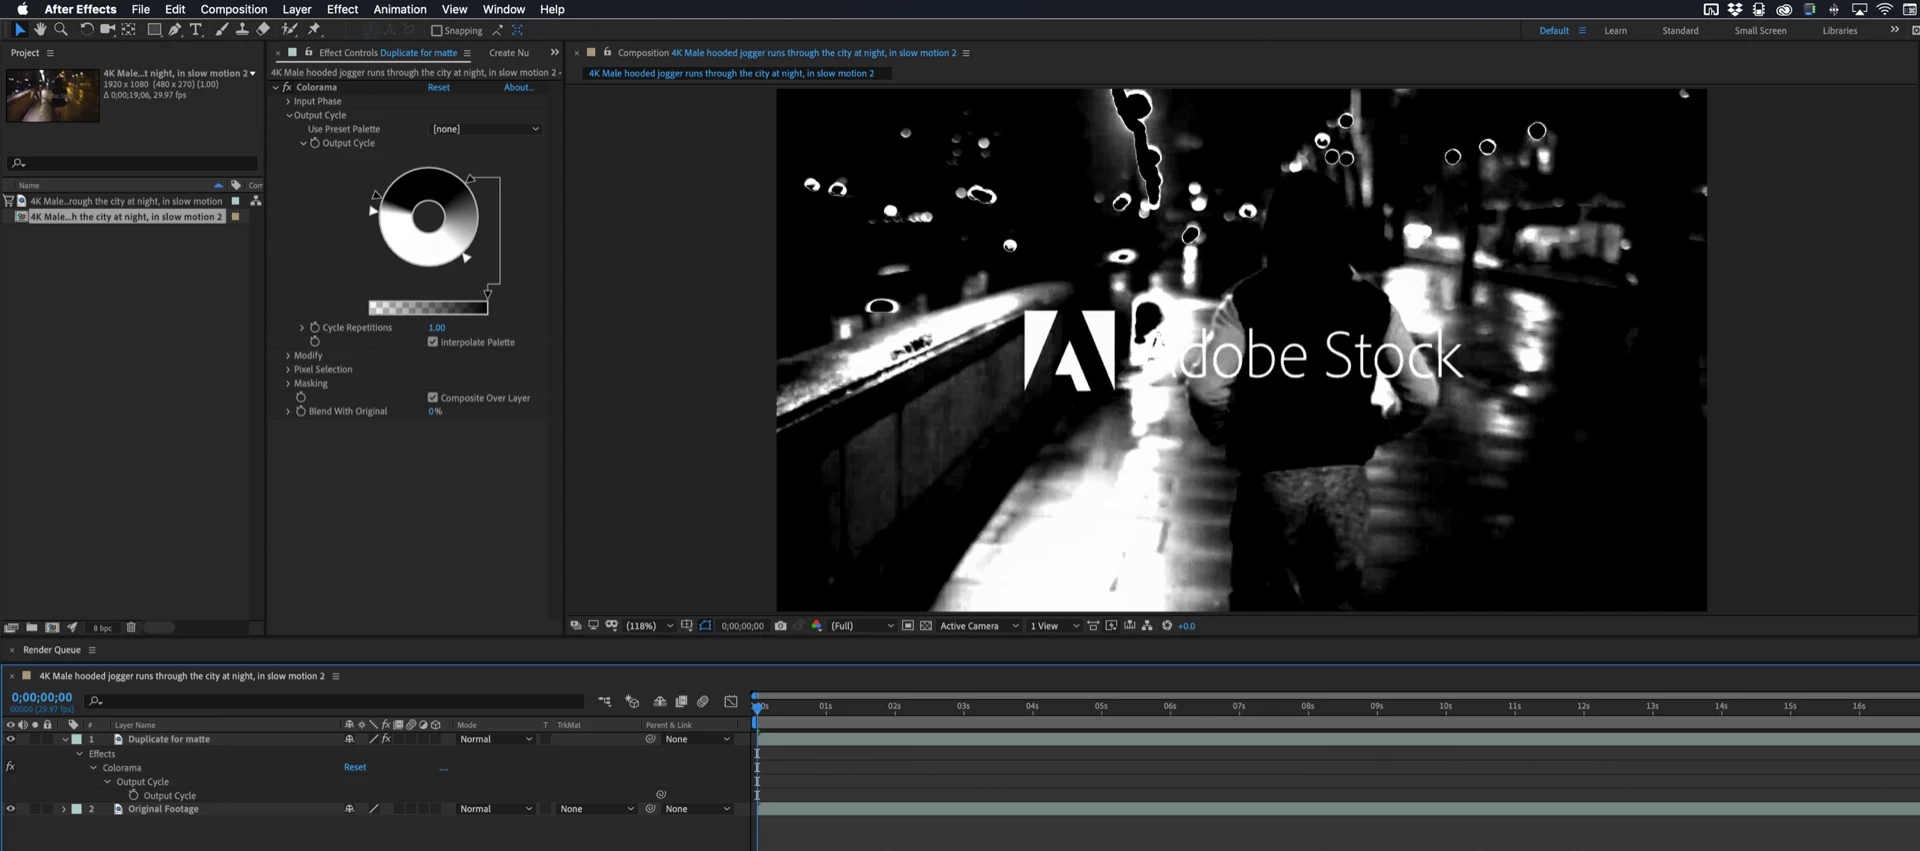Open the Composition menu

click(x=233, y=9)
